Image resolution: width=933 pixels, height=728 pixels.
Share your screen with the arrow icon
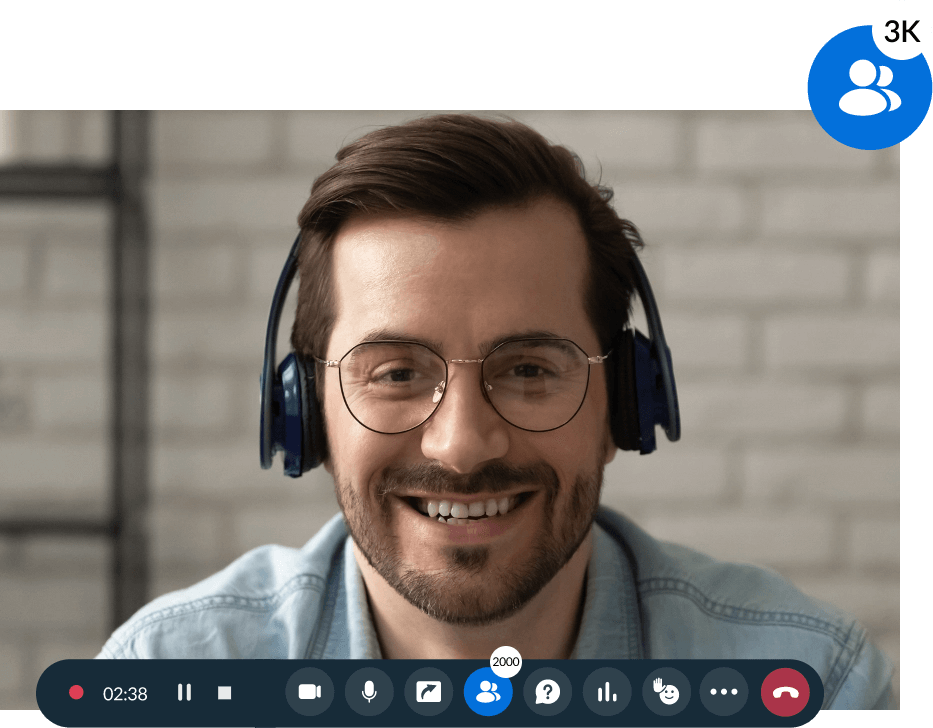pos(428,691)
